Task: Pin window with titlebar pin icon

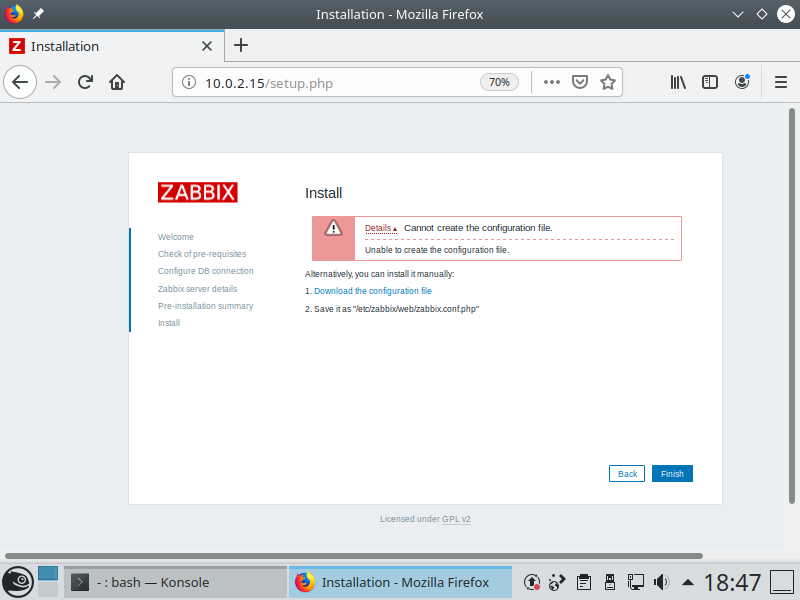Action: tap(38, 14)
